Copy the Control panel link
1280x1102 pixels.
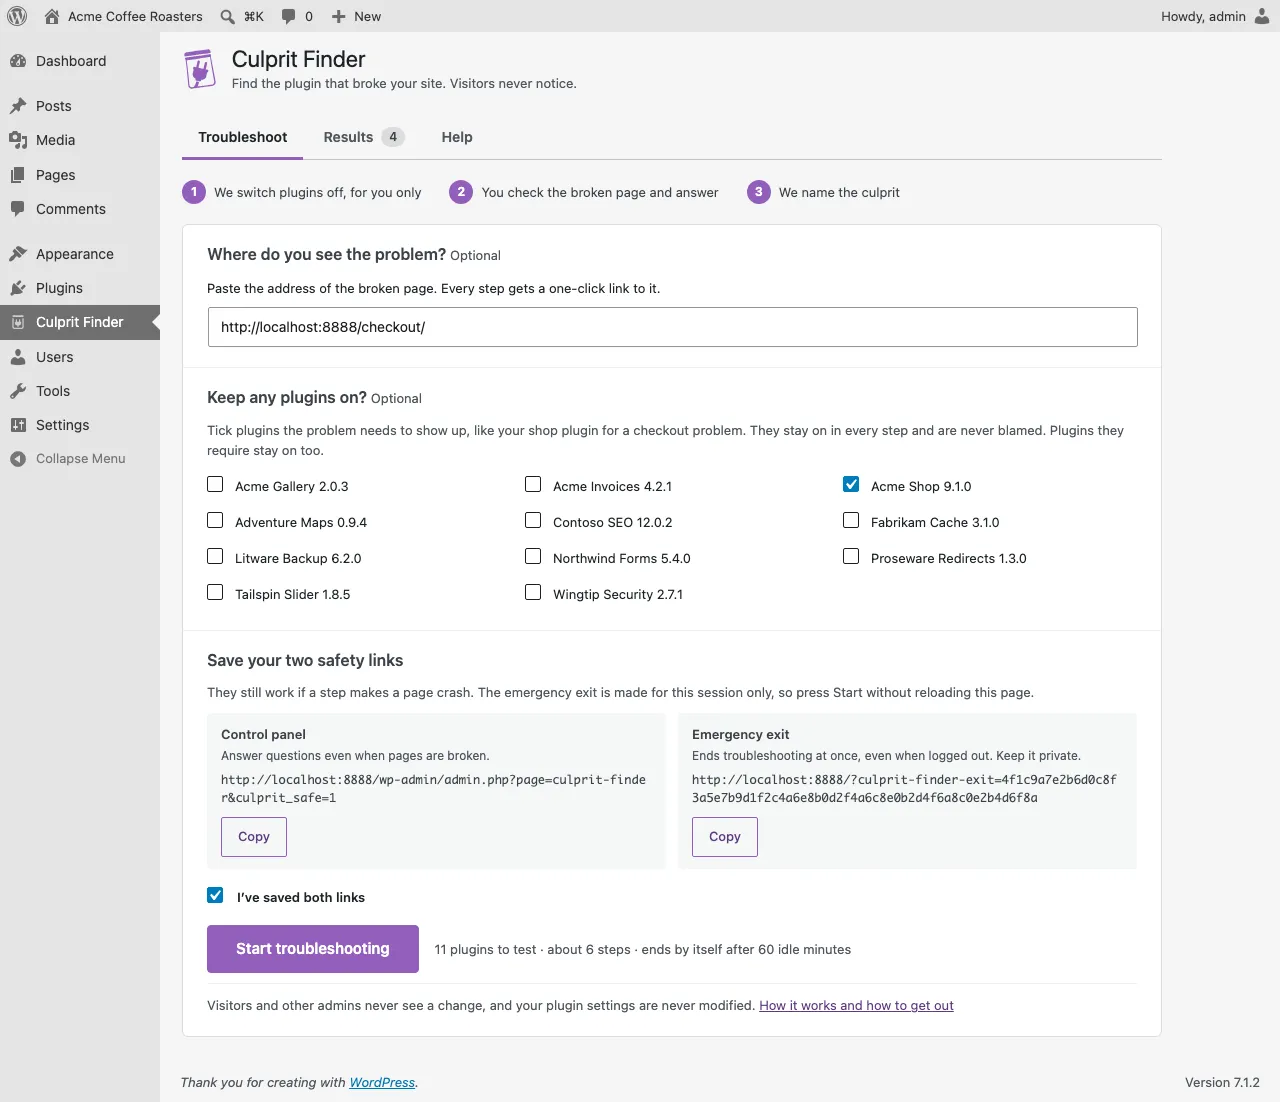(254, 837)
